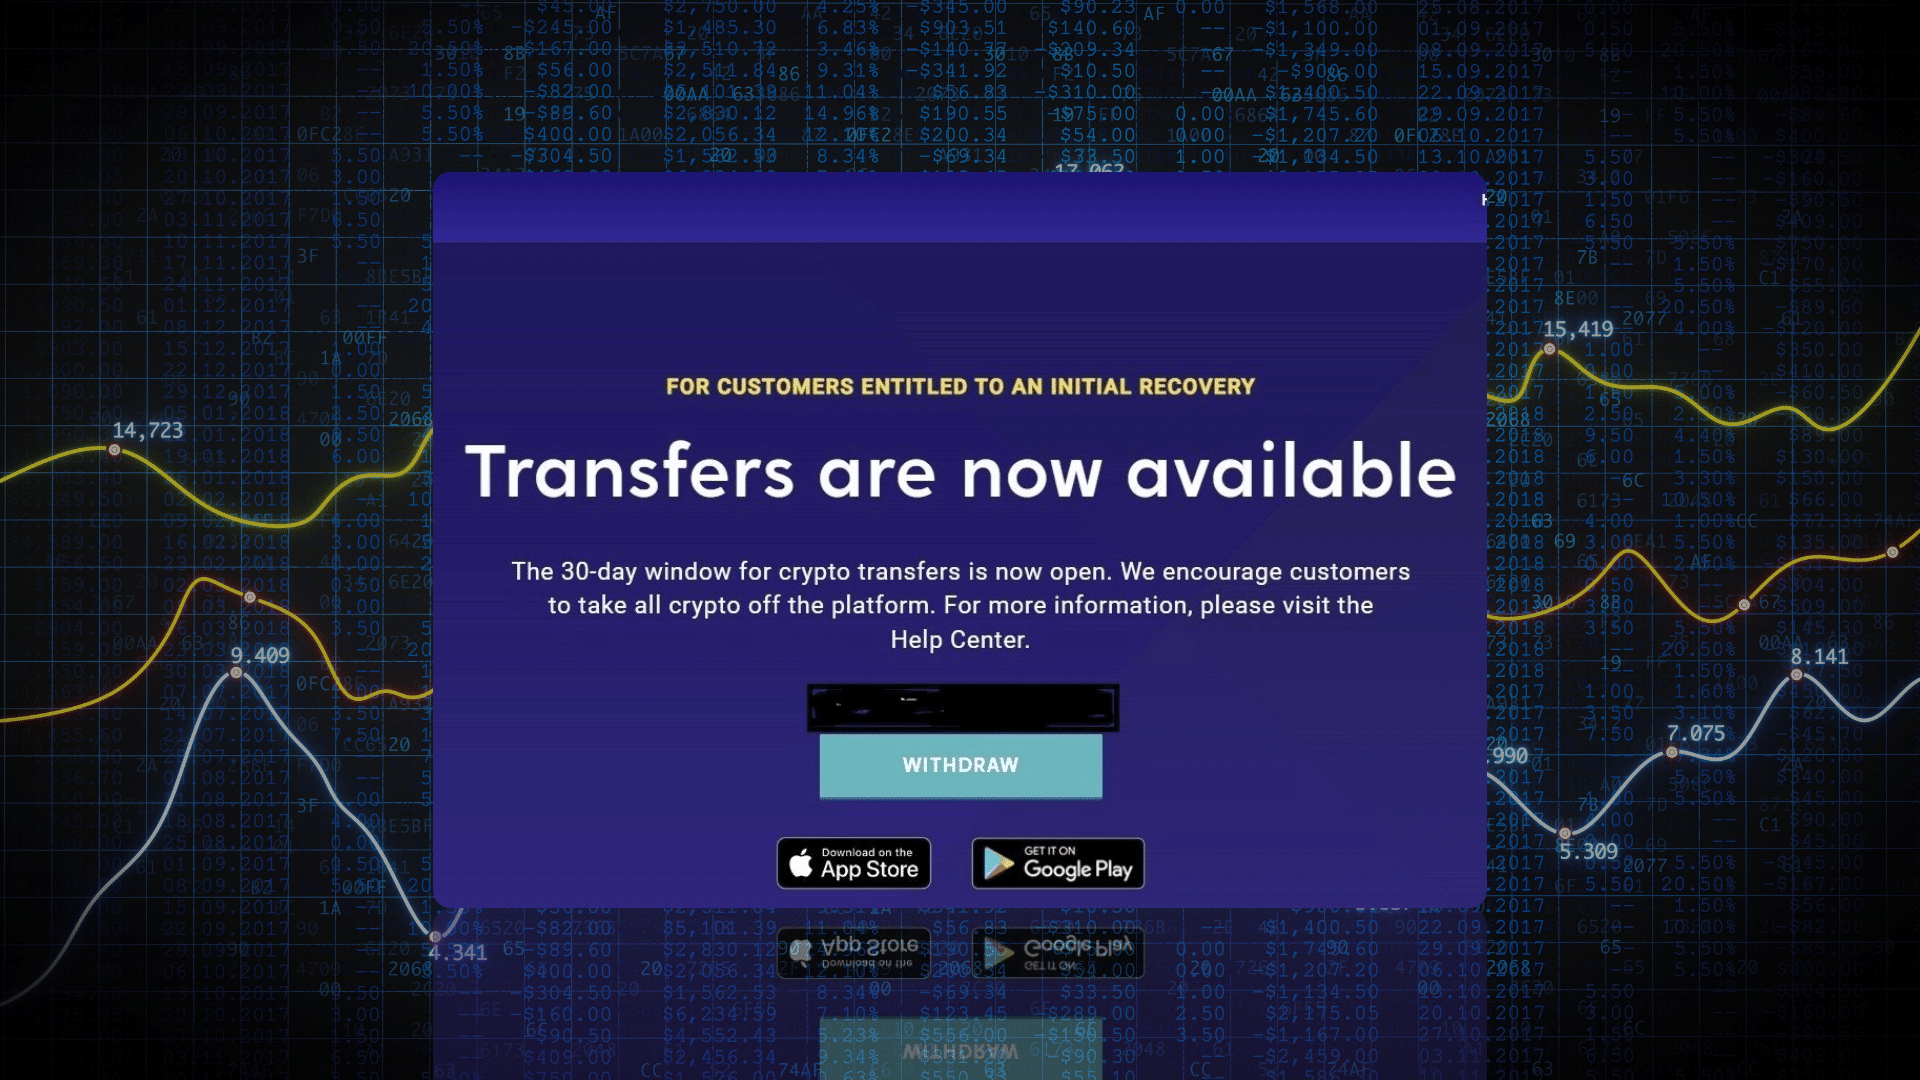Click the reflected WITHDRAW button below
Viewport: 1920px width, 1080px height.
click(960, 1040)
